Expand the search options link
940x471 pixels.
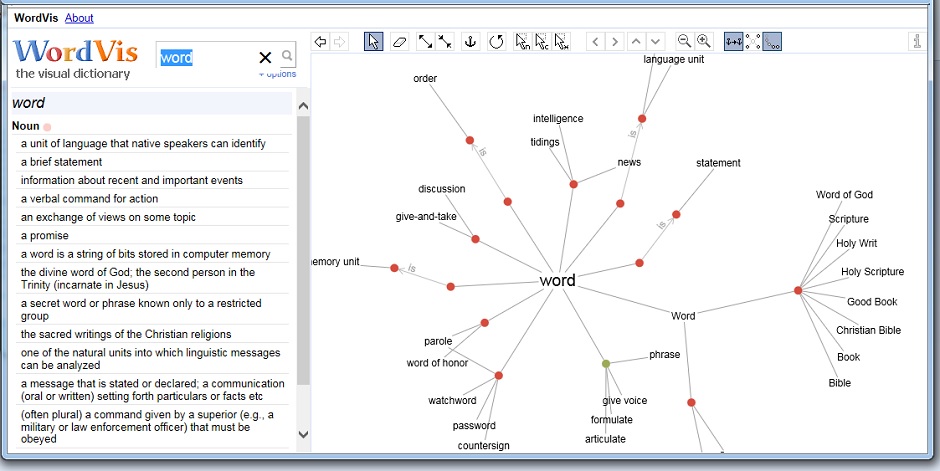277,74
